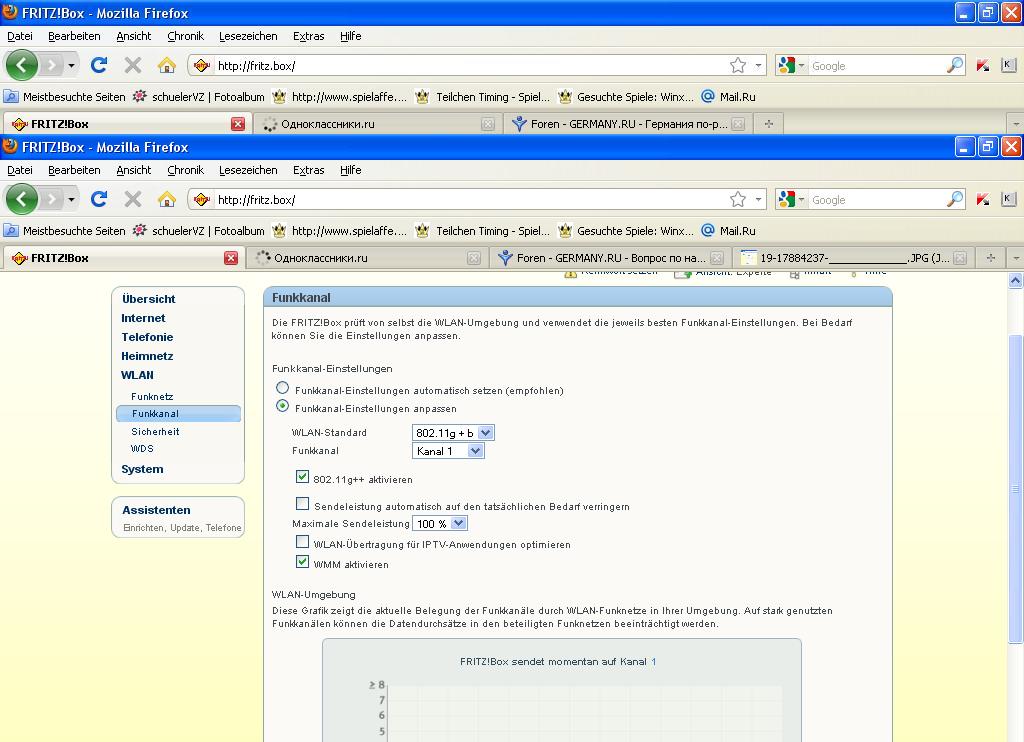
Task: Open a new tab in the front window
Action: 991,258
